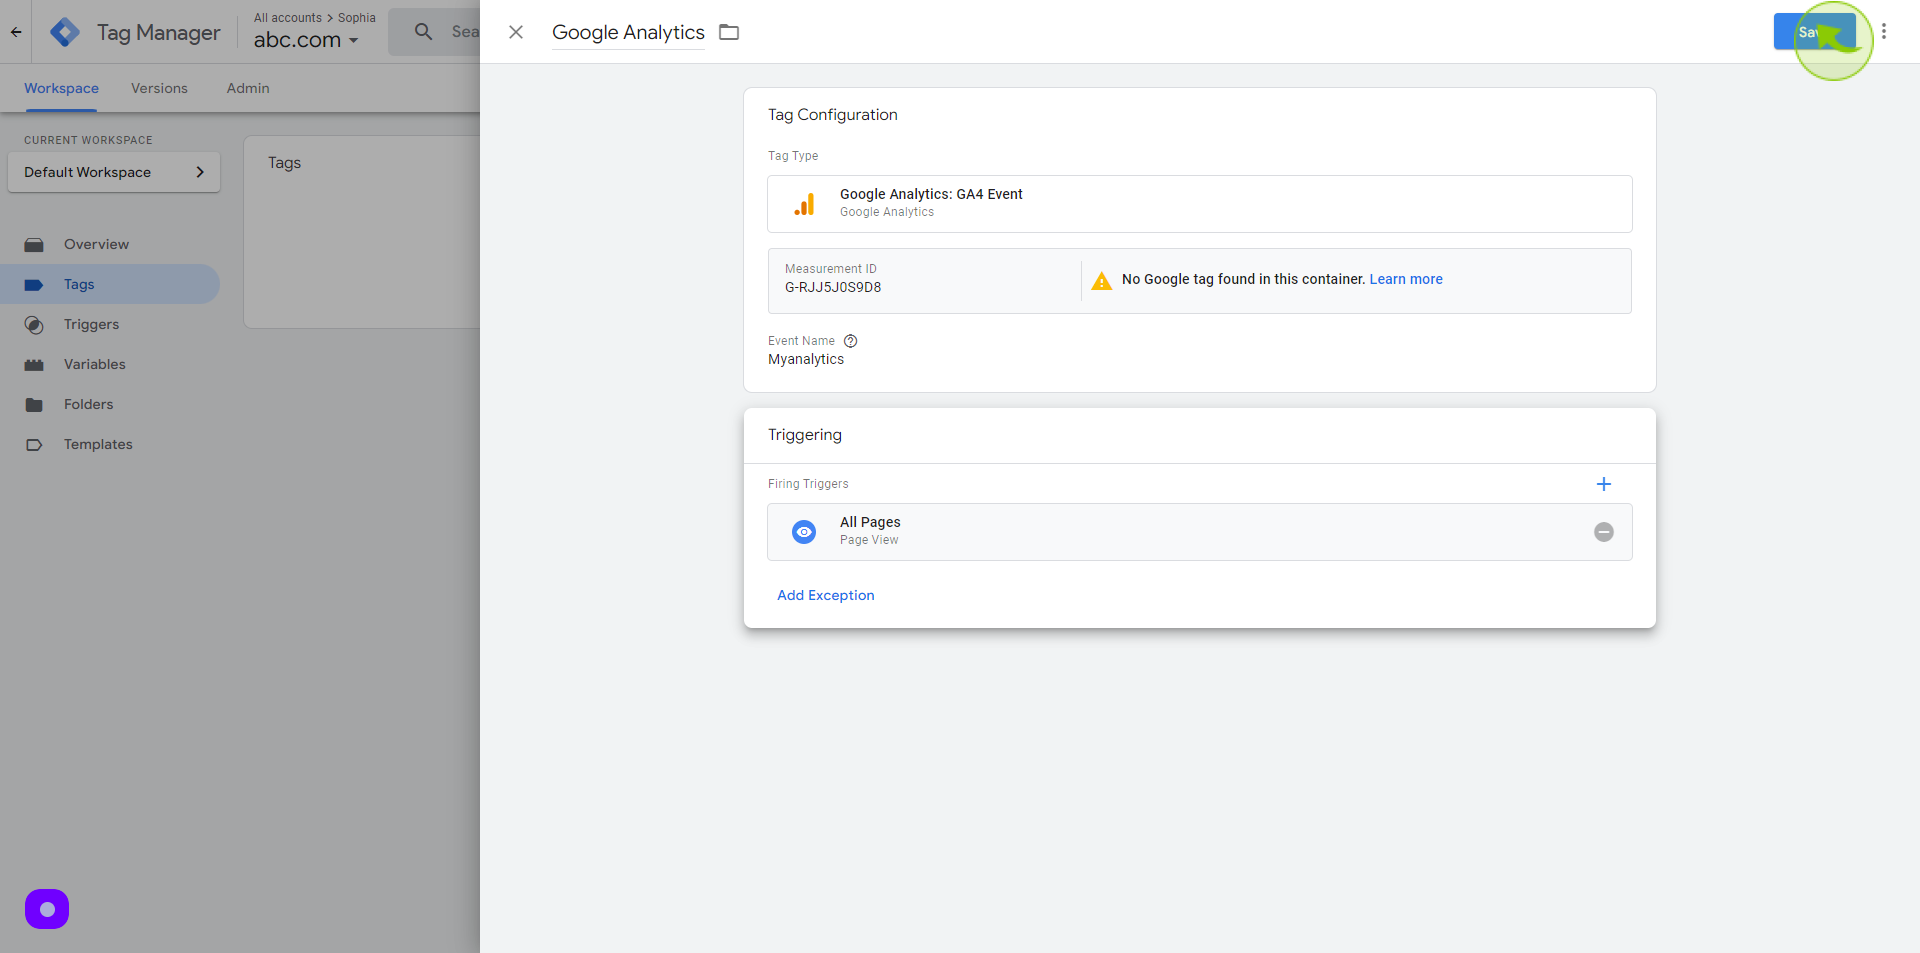This screenshot has width=1920, height=953.
Task: Open the three-dot more options menu
Action: (x=1884, y=32)
